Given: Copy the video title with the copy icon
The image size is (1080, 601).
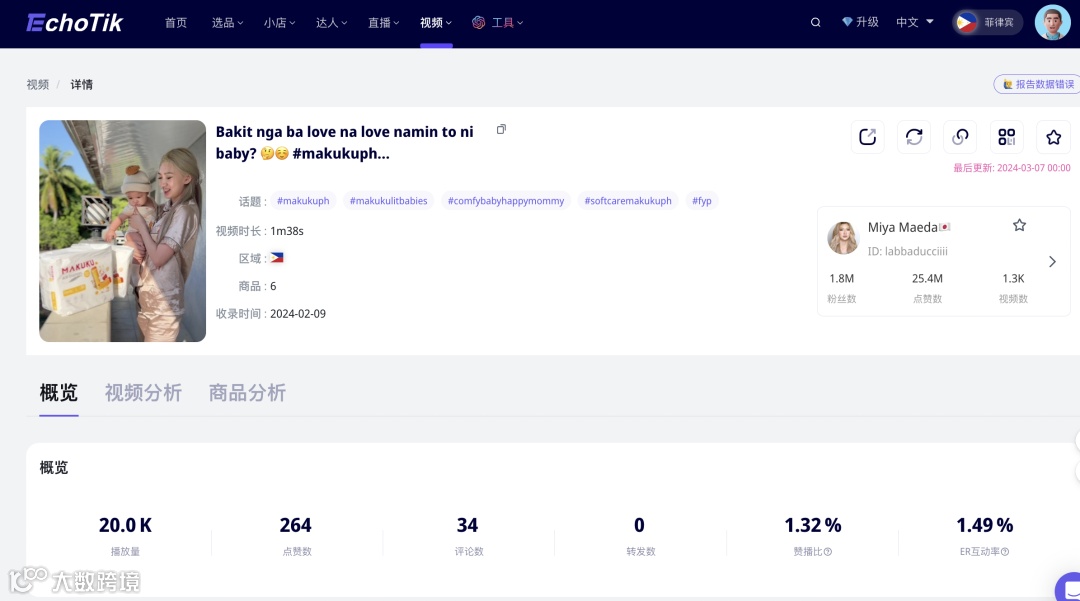Looking at the screenshot, I should [501, 129].
